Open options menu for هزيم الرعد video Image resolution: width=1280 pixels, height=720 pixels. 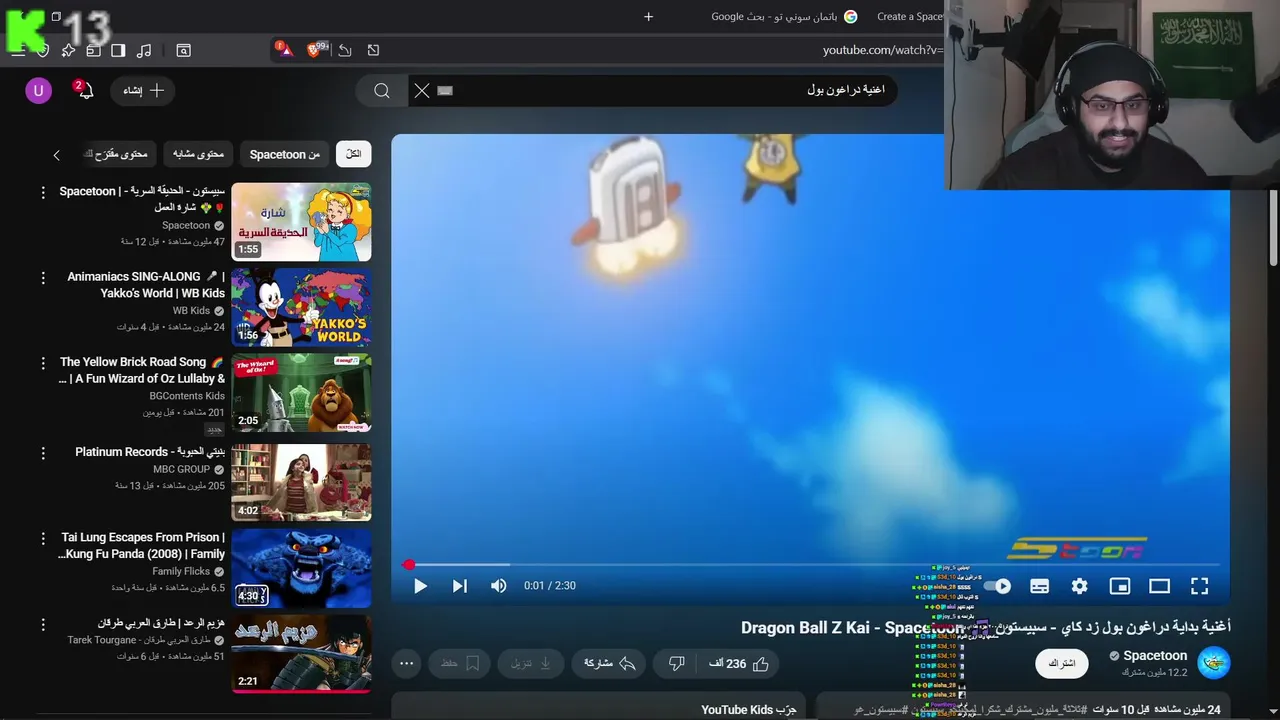43,625
